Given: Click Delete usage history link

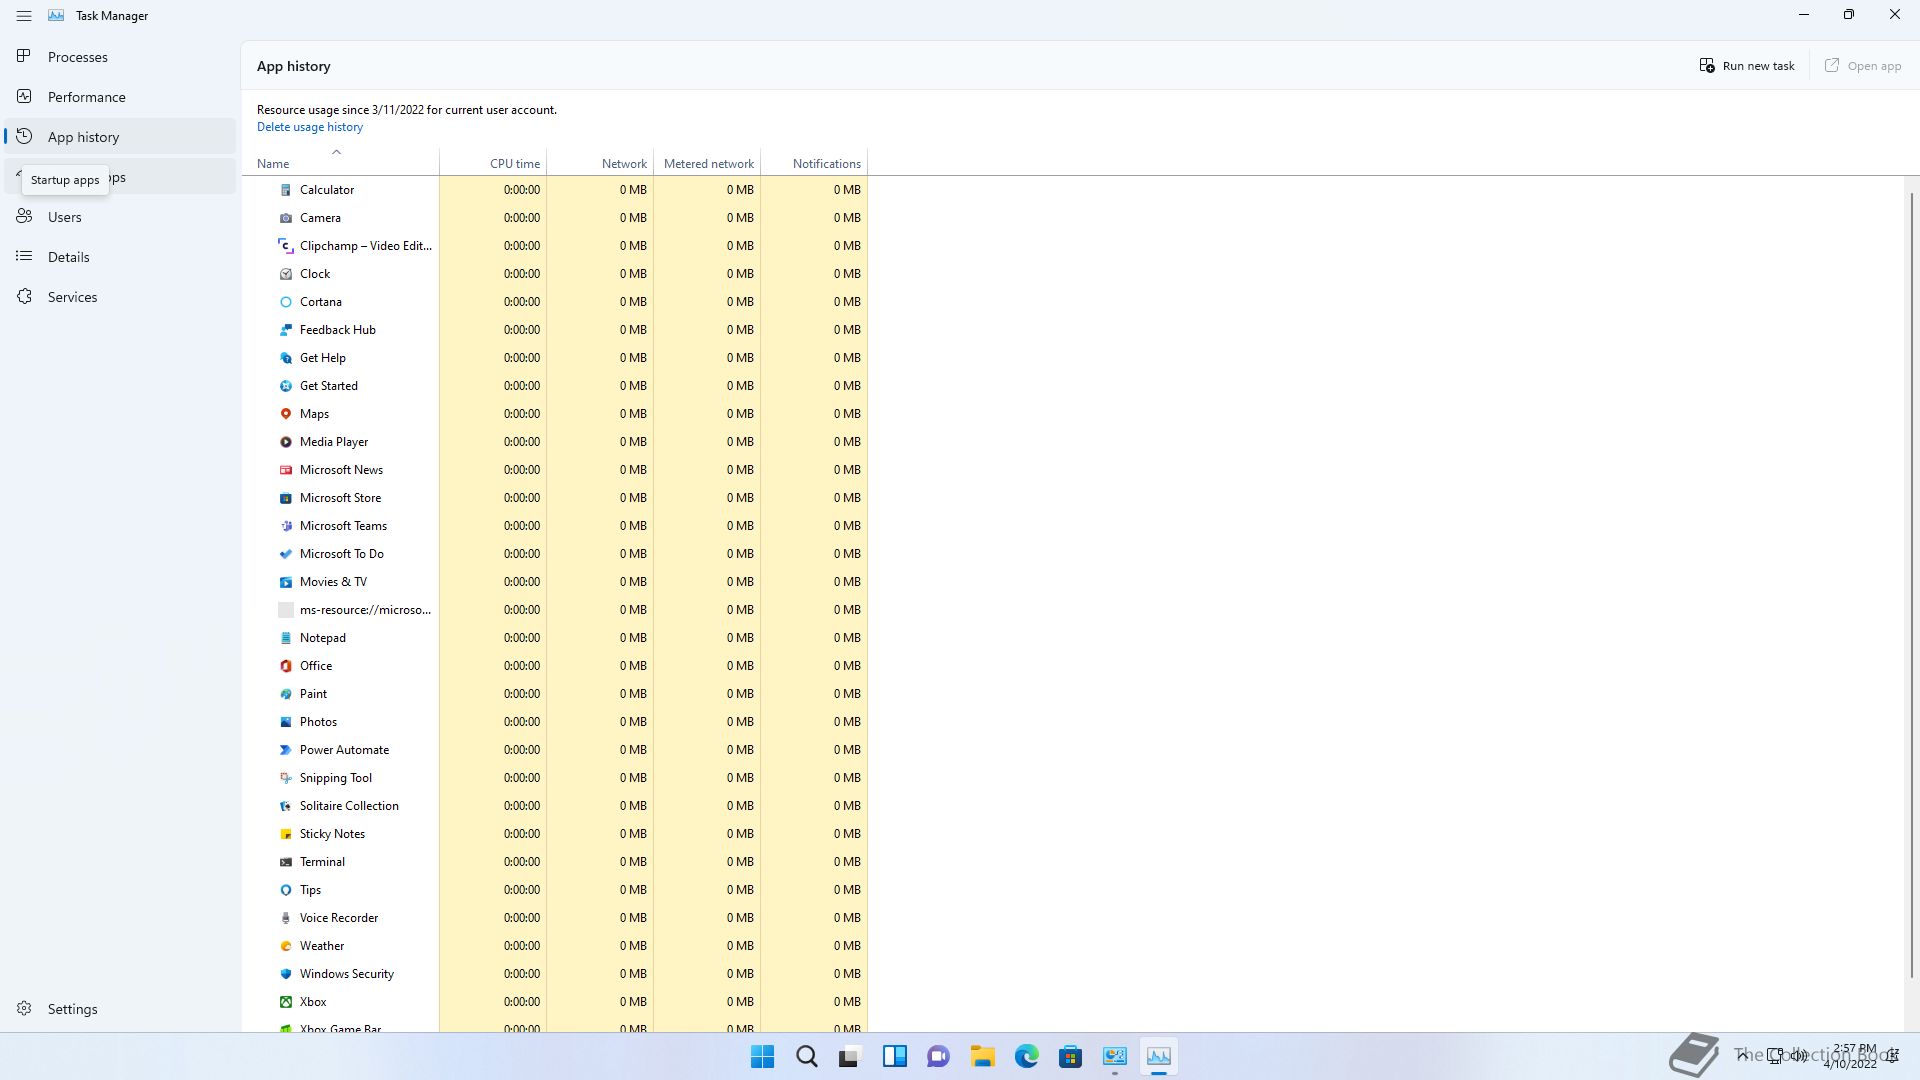Looking at the screenshot, I should 310,127.
